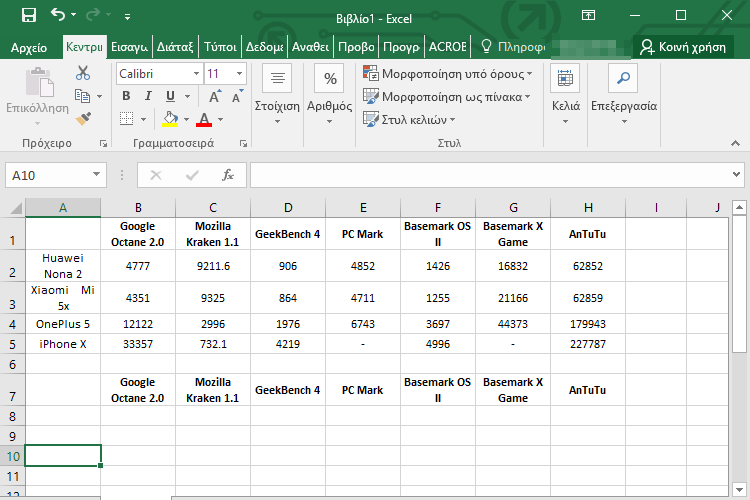Switch to the Εισαγωγή ribbon tab

coord(129,47)
